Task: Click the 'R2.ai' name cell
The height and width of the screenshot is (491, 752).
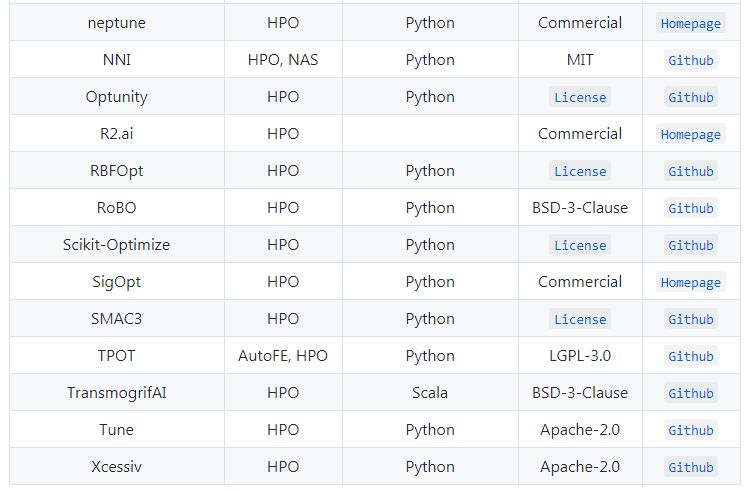Action: (x=117, y=133)
